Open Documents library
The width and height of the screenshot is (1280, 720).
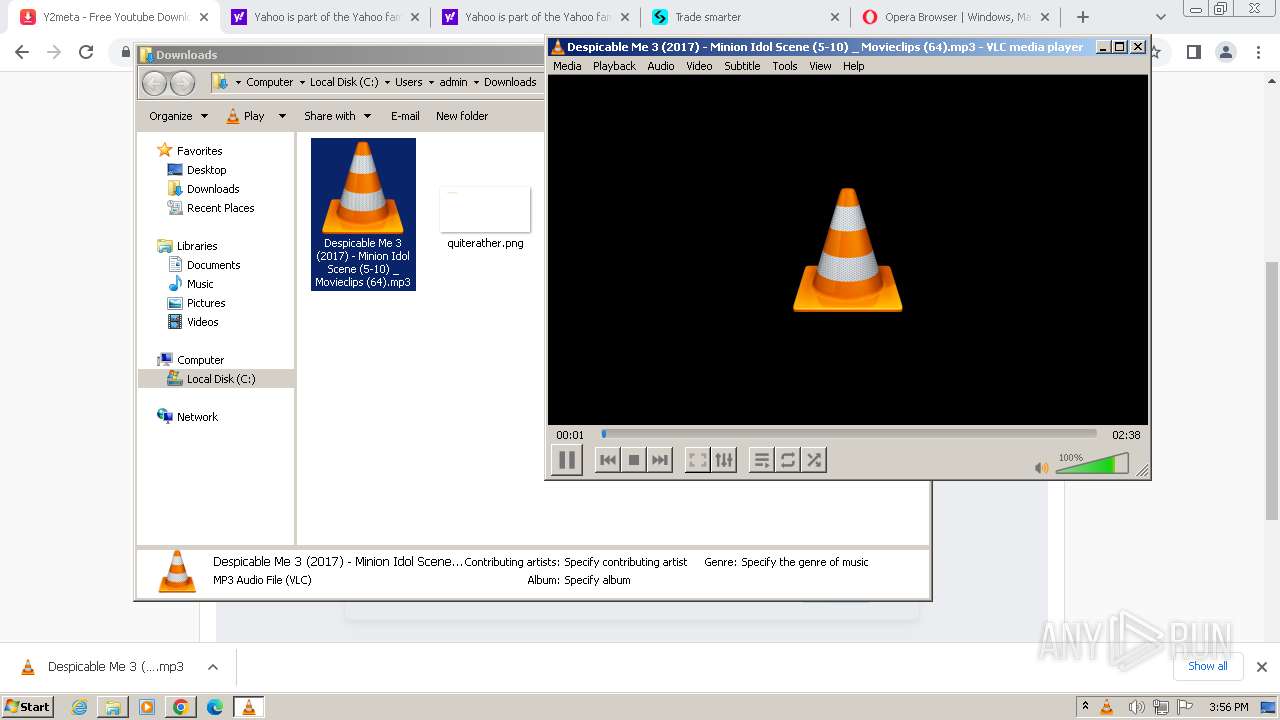pyautogui.click(x=213, y=265)
